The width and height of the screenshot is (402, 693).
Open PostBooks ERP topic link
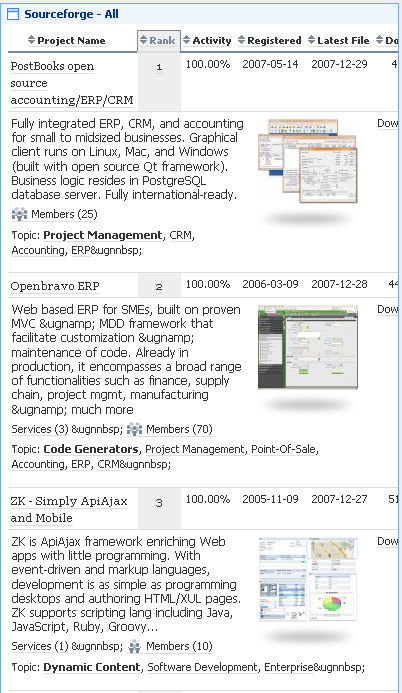pyautogui.click(x=81, y=250)
